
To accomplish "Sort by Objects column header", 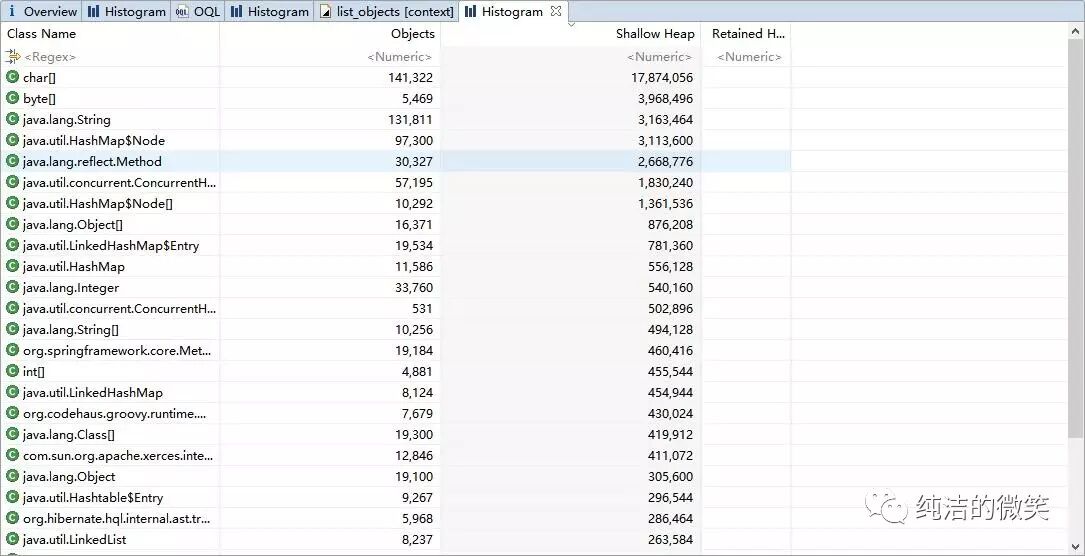I will (412, 33).
